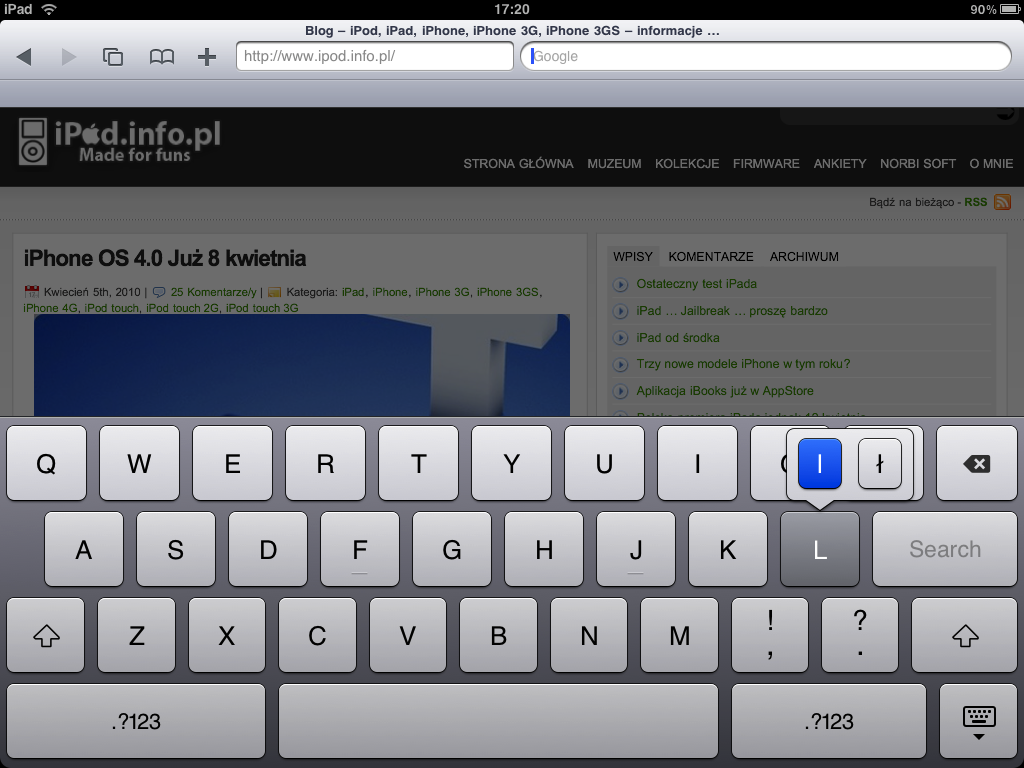This screenshot has height=768, width=1024.
Task: Click the URL address field
Action: pyautogui.click(x=375, y=56)
